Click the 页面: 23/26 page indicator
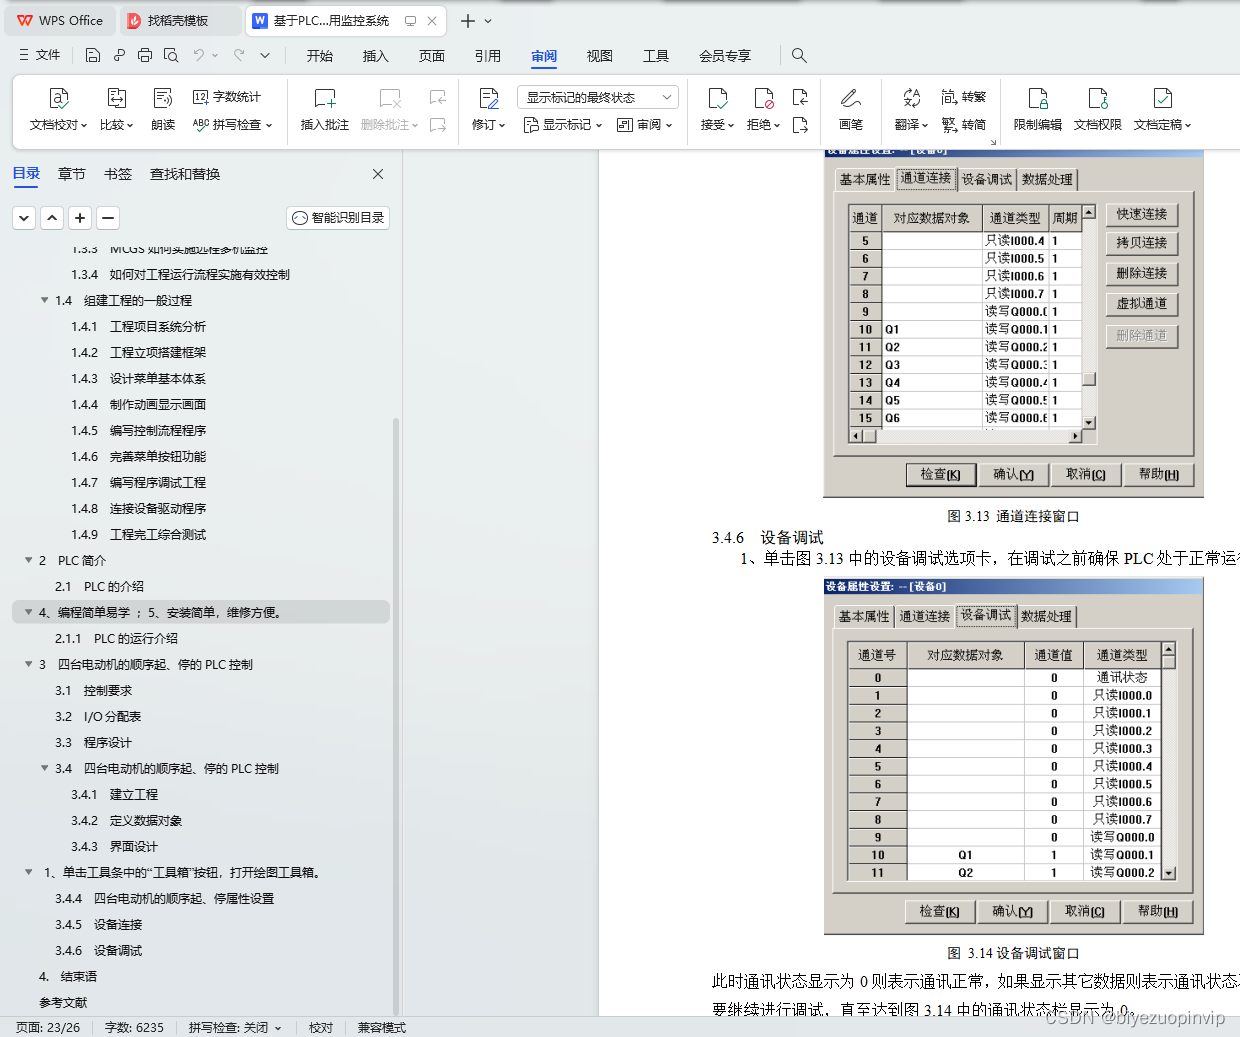This screenshot has height=1037, width=1240. (46, 1027)
